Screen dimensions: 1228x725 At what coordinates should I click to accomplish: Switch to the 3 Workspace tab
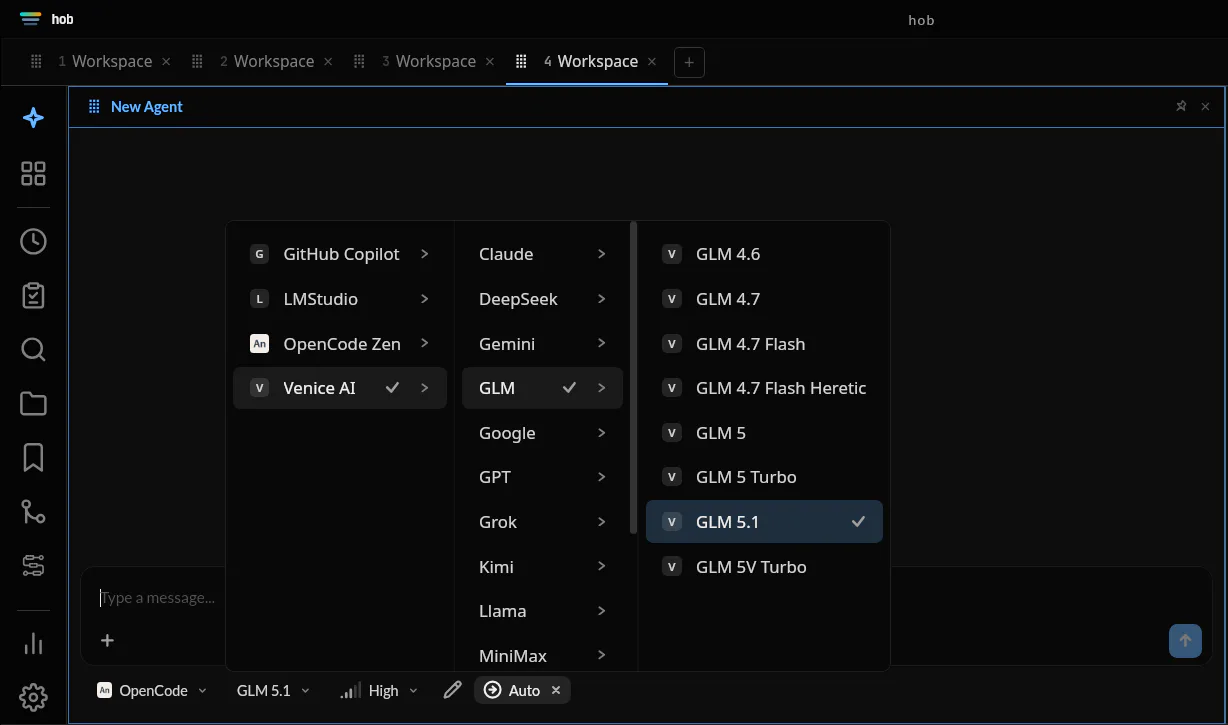(x=426, y=61)
